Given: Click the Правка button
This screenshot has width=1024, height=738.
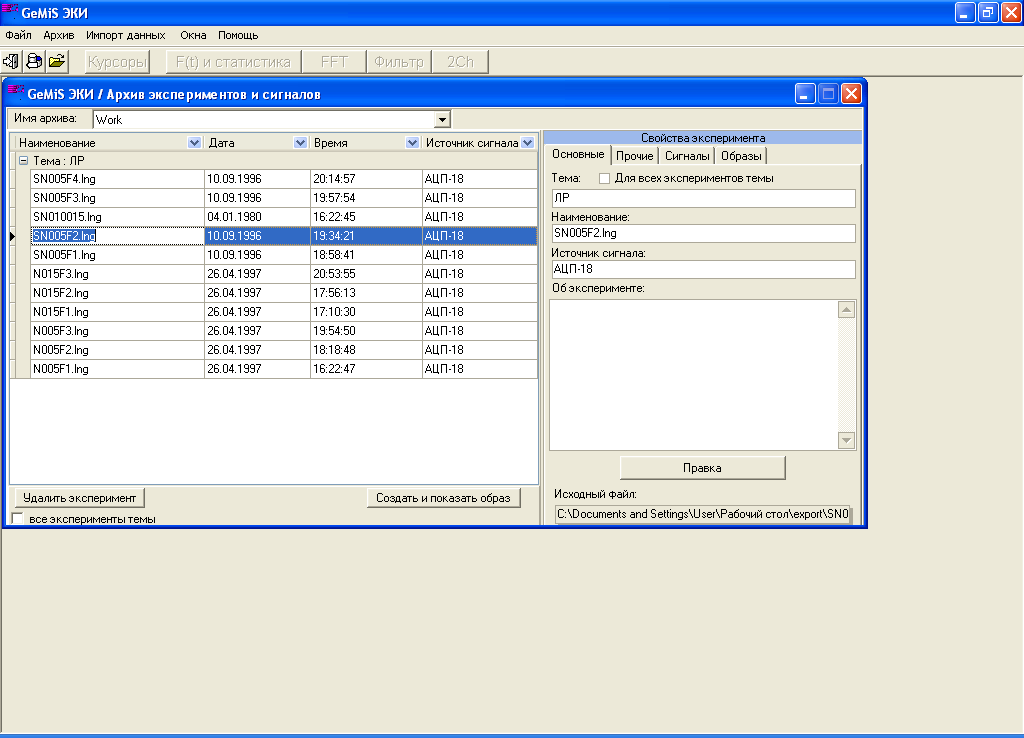Looking at the screenshot, I should pos(702,468).
